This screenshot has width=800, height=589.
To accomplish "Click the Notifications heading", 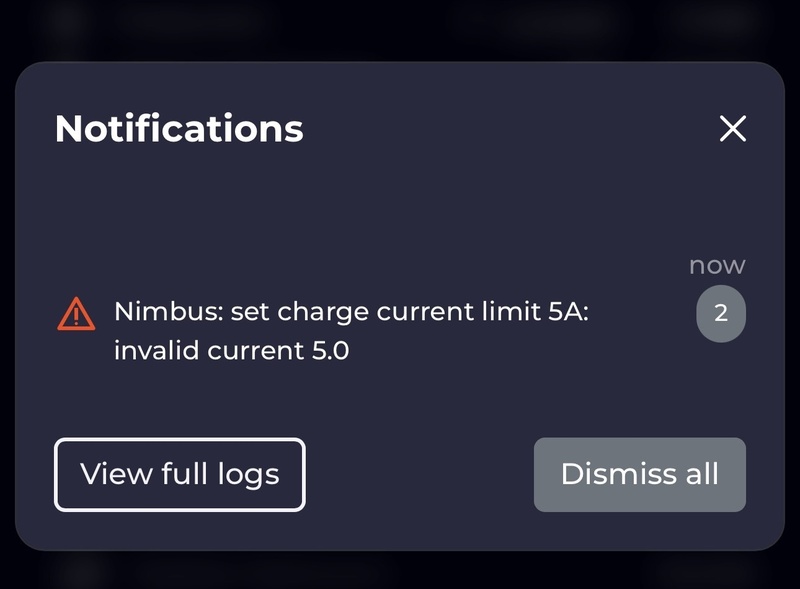I will (179, 128).
